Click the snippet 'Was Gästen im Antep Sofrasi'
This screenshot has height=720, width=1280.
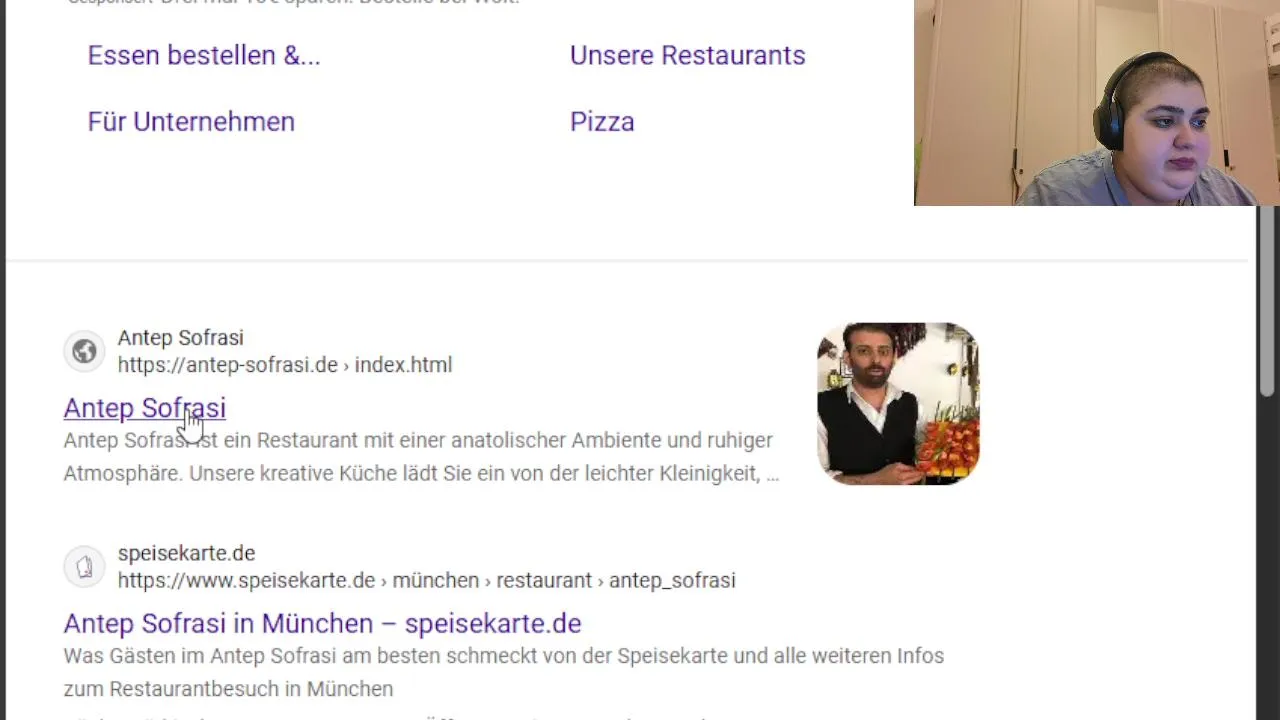(x=503, y=656)
